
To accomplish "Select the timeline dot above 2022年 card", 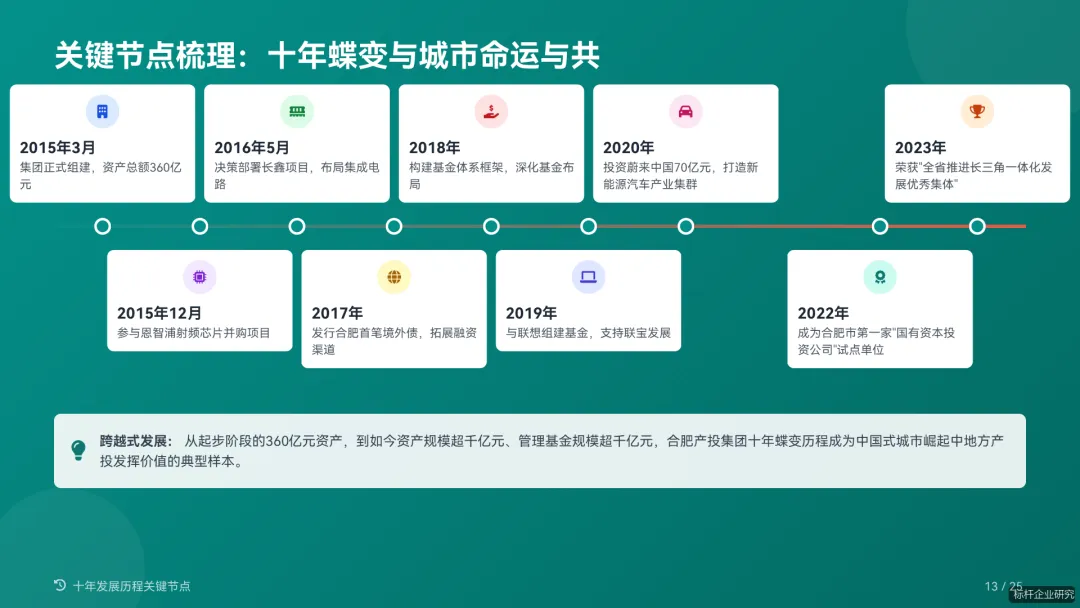I will click(880, 226).
